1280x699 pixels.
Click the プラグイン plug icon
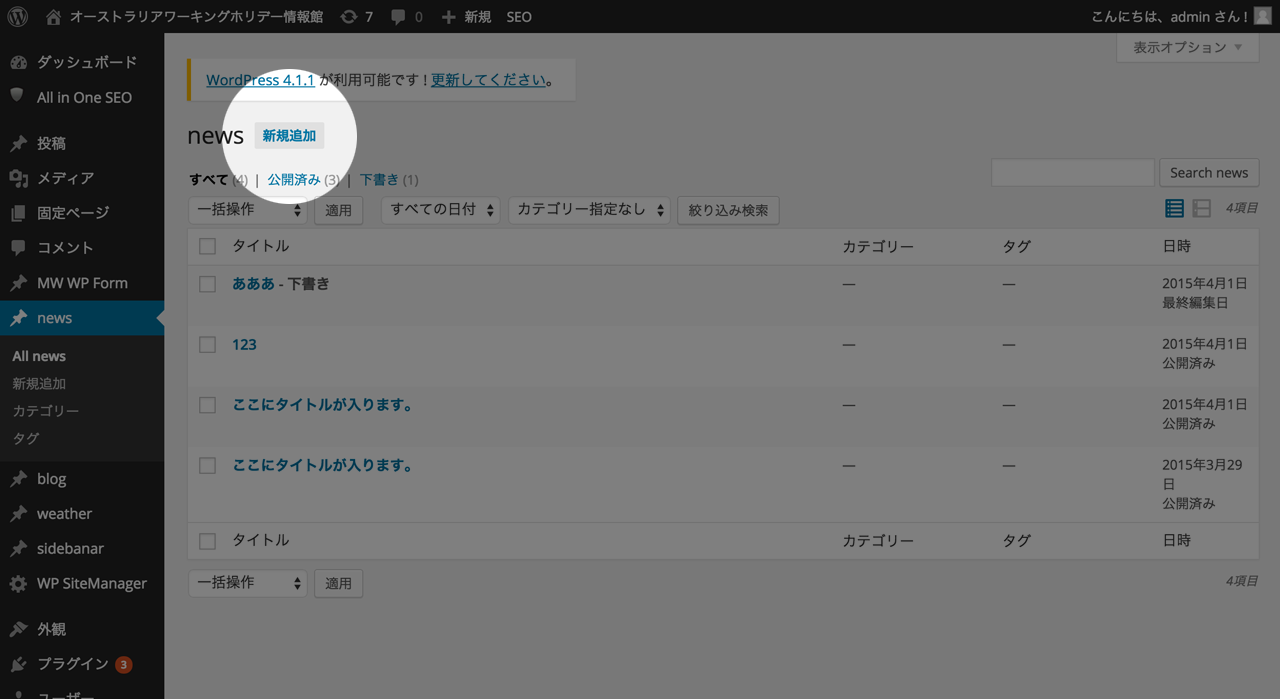pos(18,664)
